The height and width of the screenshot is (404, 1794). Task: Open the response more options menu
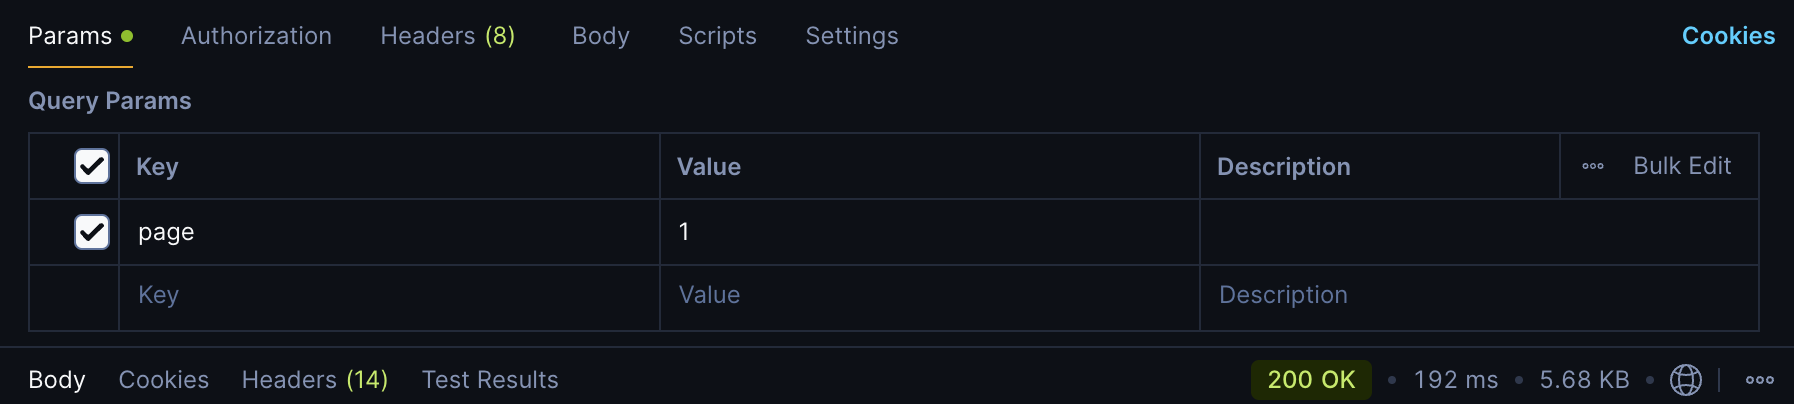coord(1760,380)
